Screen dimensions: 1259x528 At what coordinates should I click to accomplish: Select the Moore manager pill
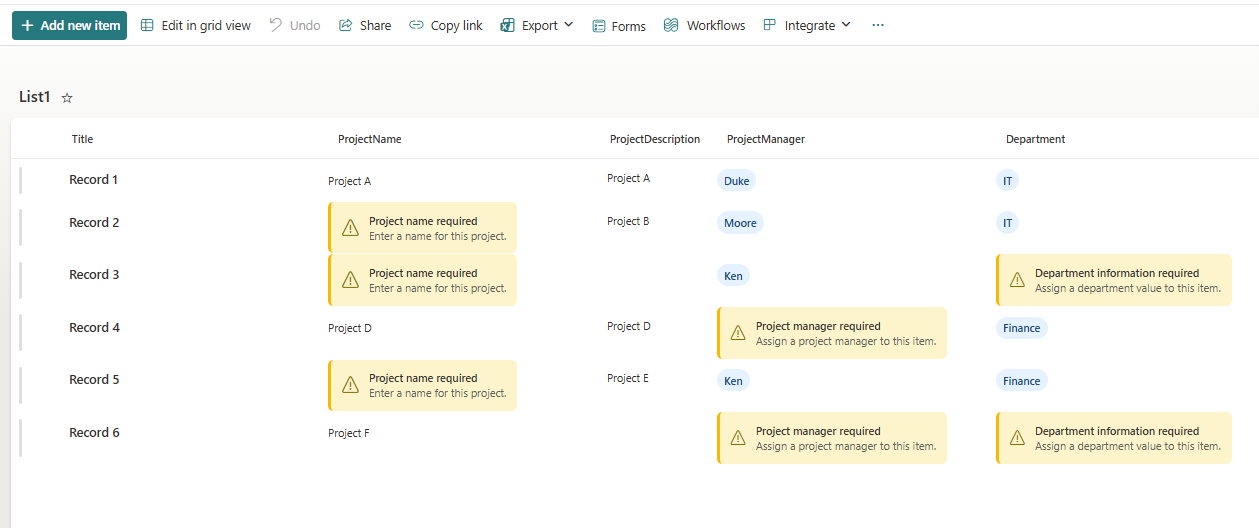pyautogui.click(x=740, y=223)
